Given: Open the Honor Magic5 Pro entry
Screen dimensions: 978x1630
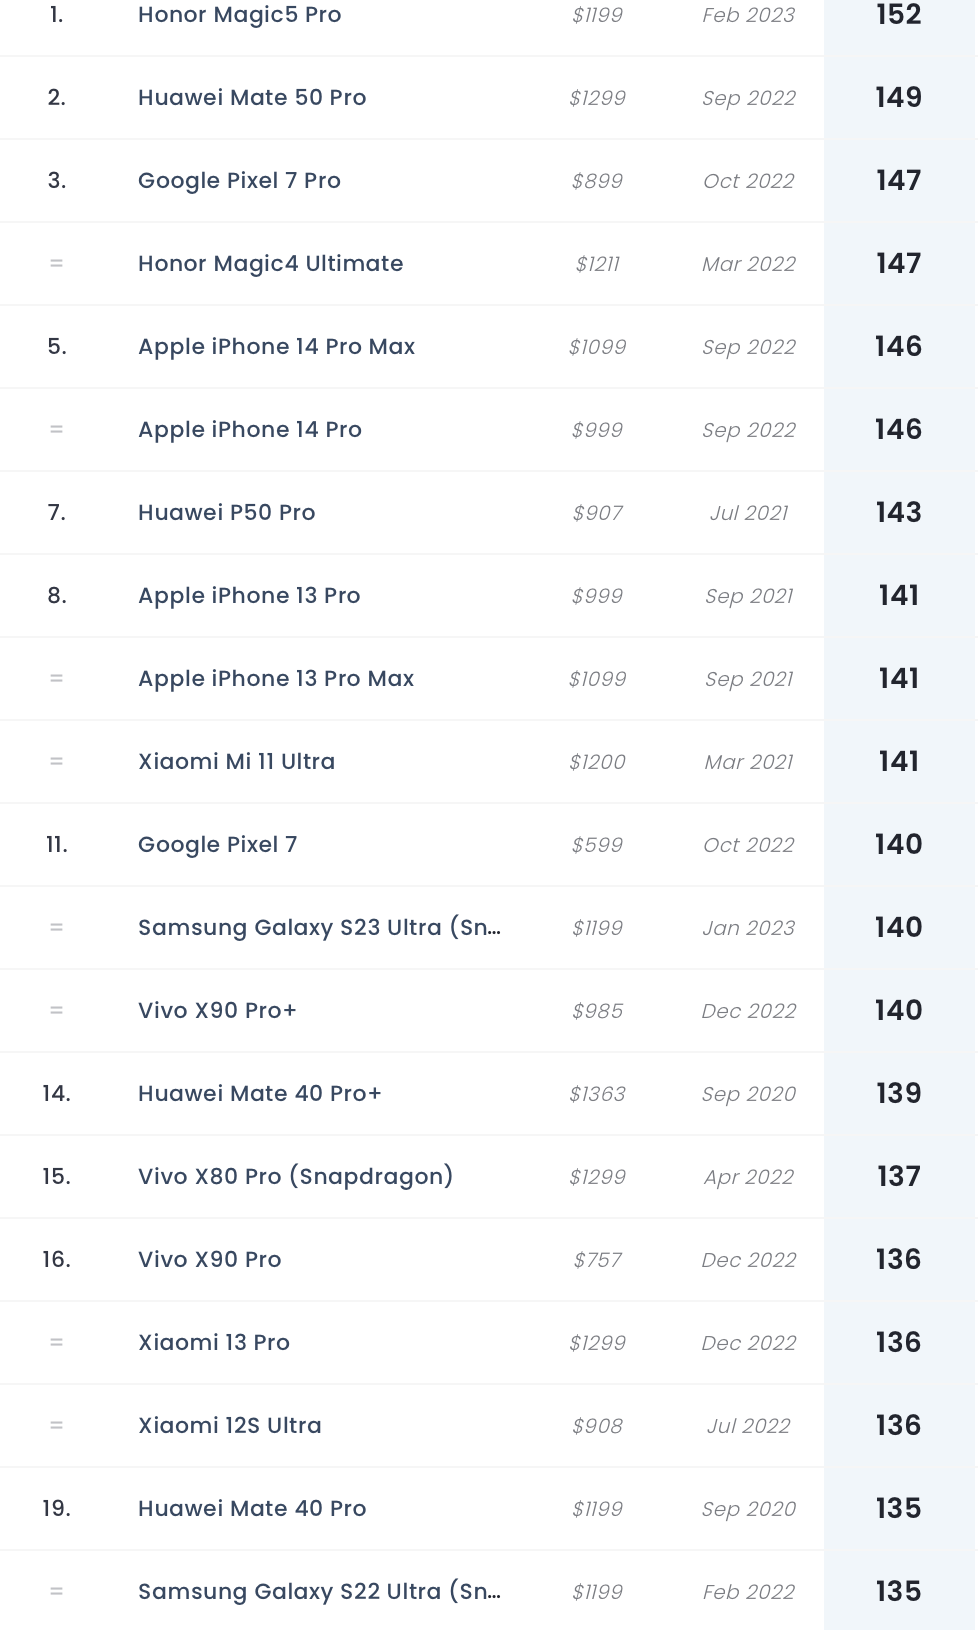Looking at the screenshot, I should [x=240, y=15].
